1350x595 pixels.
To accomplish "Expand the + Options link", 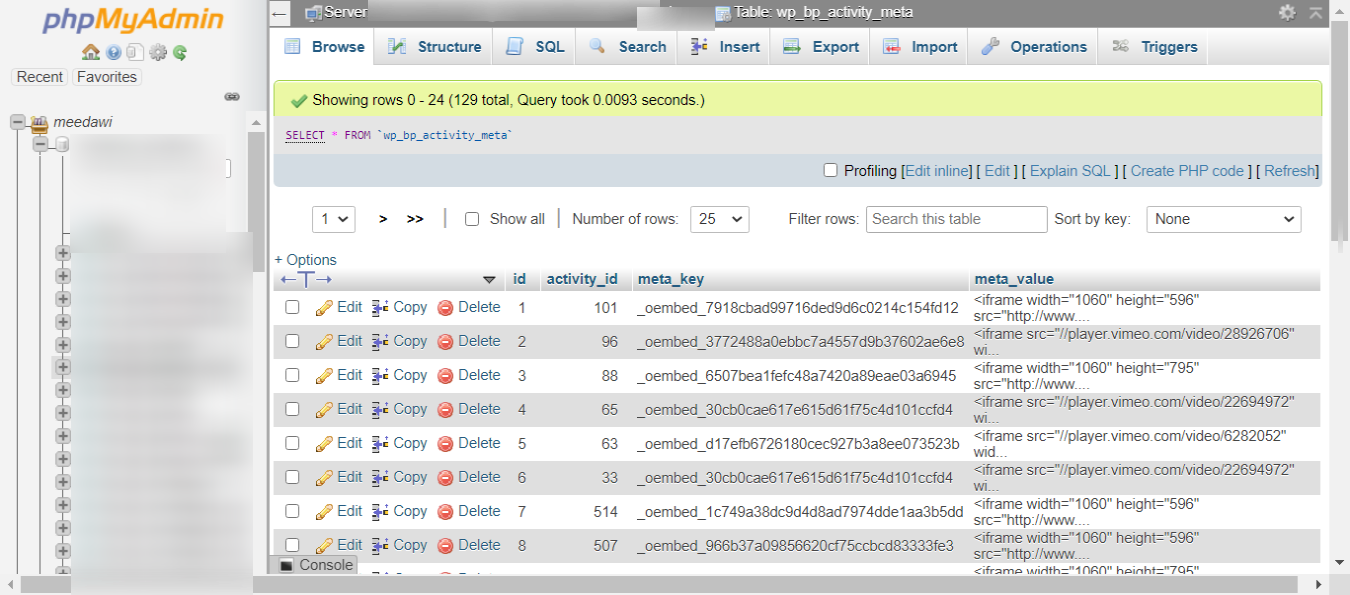I will point(306,260).
